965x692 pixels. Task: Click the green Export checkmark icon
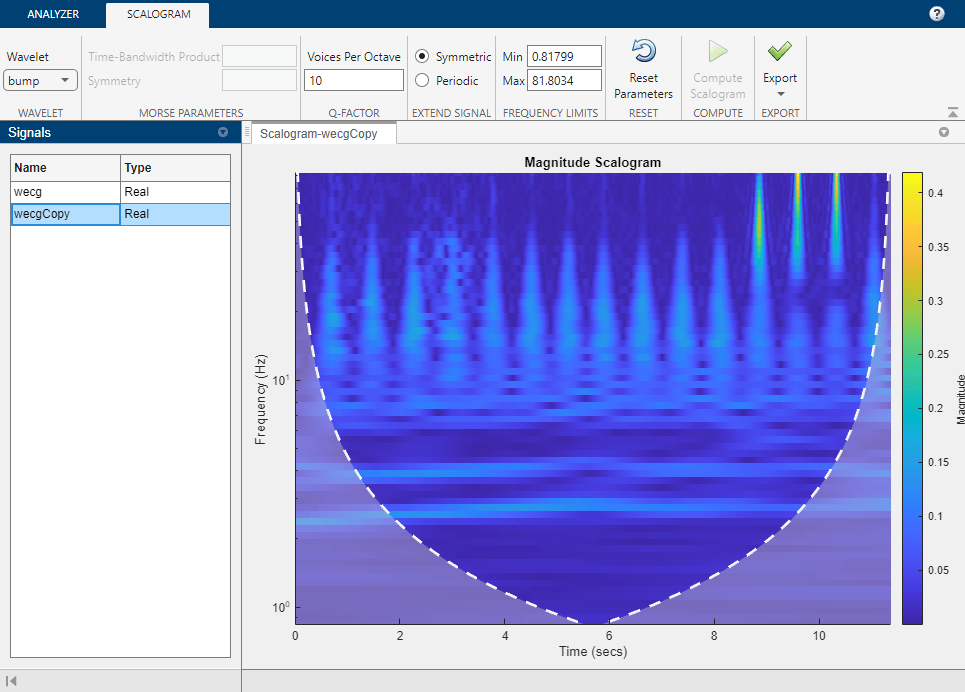(779, 51)
